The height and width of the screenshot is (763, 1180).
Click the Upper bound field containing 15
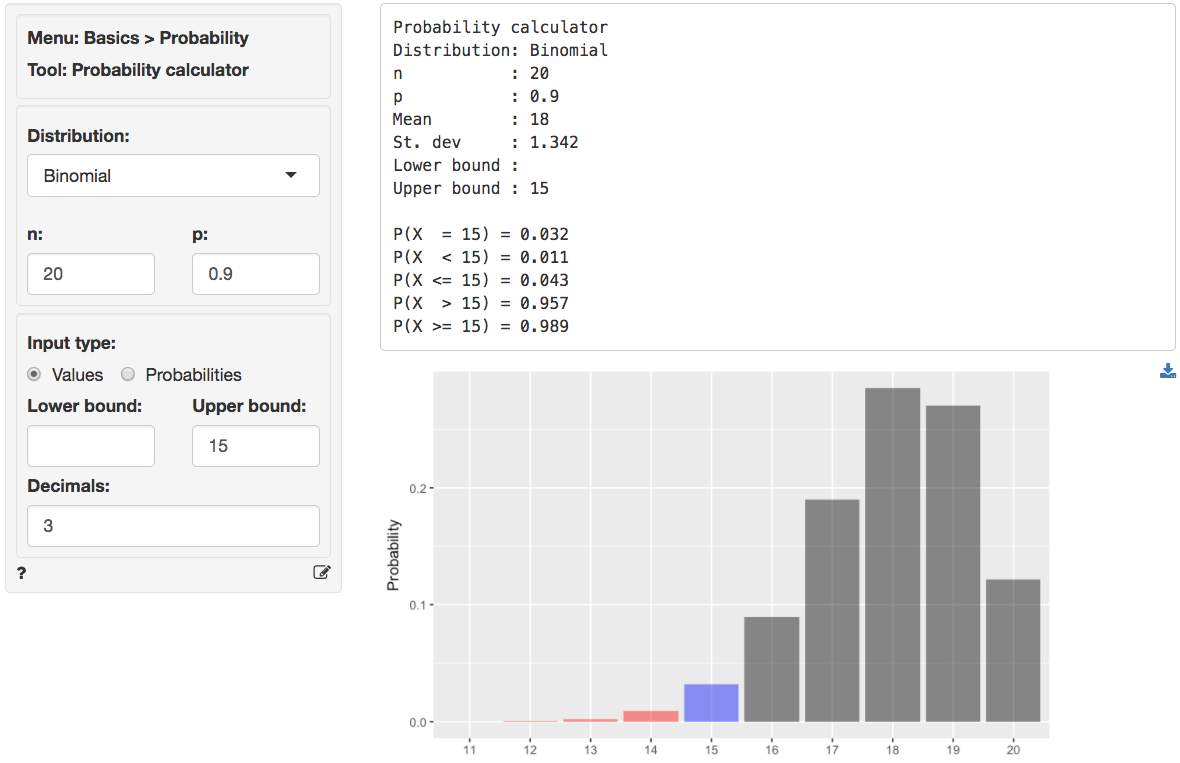coord(255,446)
